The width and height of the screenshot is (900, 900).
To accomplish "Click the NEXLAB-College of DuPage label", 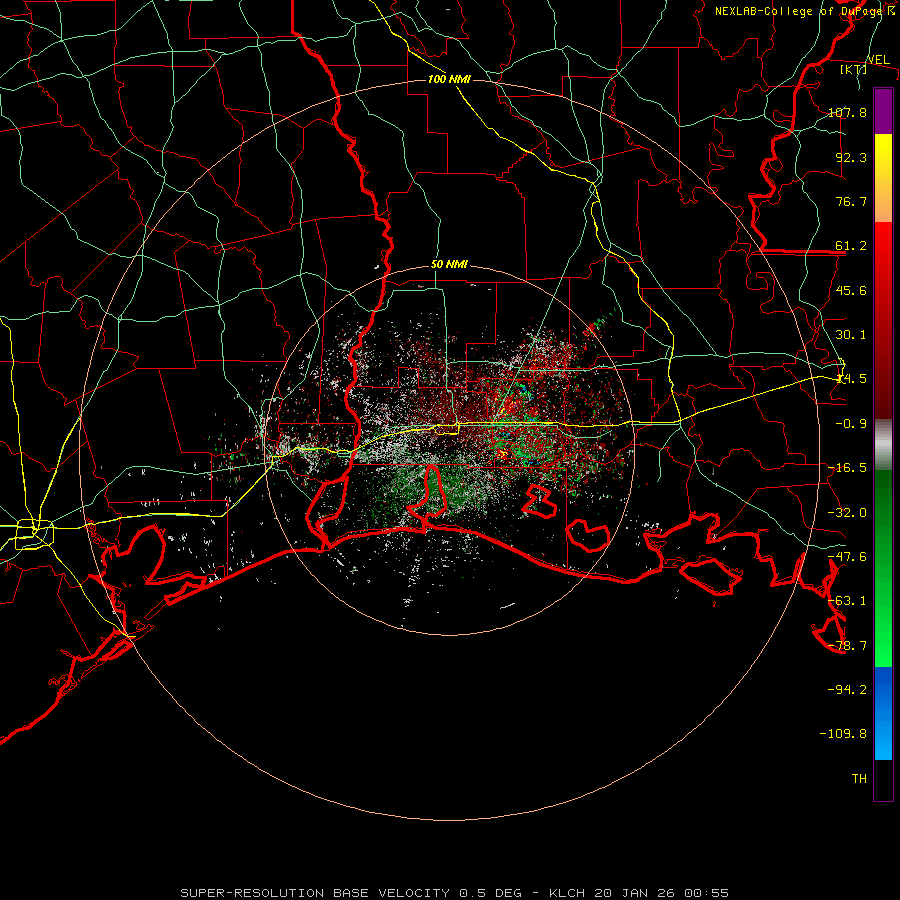I will click(800, 11).
